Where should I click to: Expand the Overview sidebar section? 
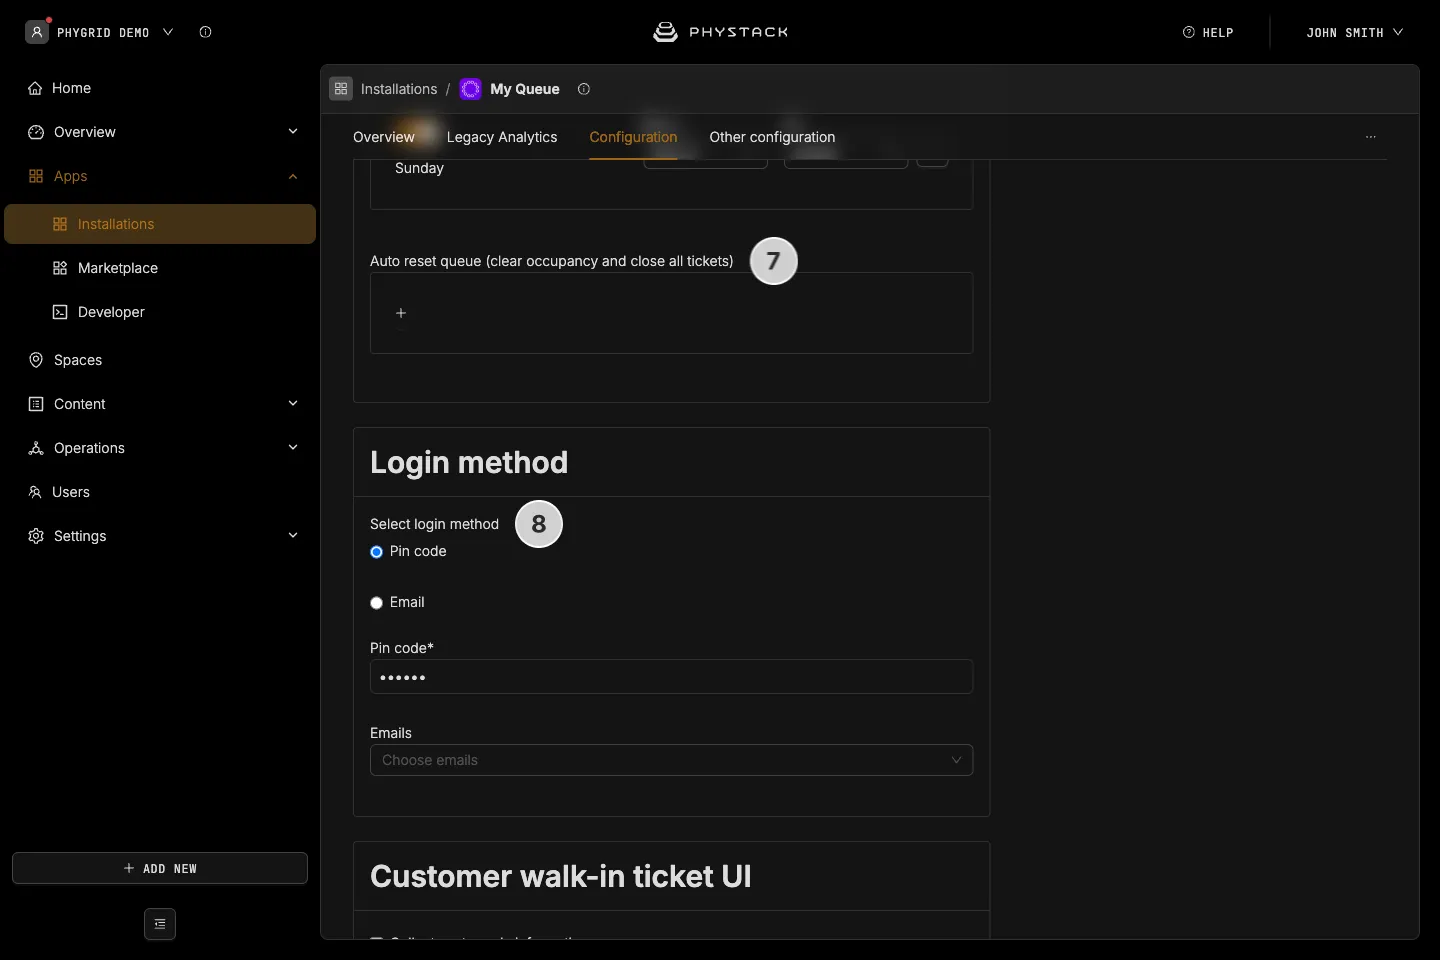(x=293, y=132)
